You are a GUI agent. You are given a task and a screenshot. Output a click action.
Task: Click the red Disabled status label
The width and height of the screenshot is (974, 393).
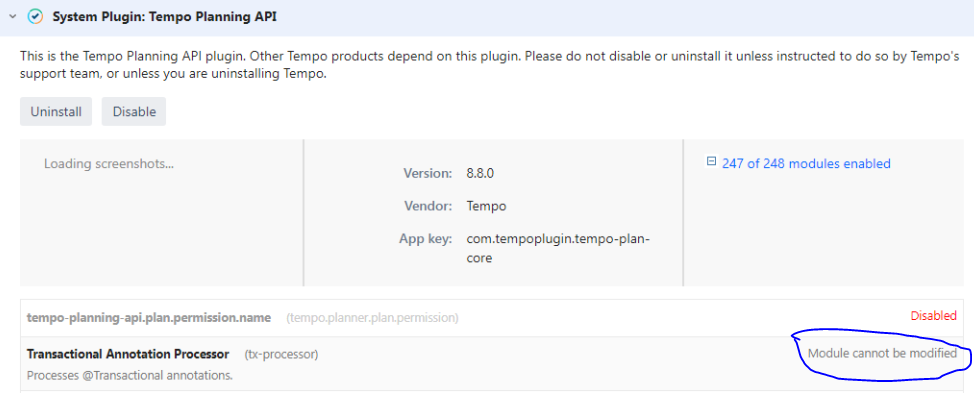(934, 315)
